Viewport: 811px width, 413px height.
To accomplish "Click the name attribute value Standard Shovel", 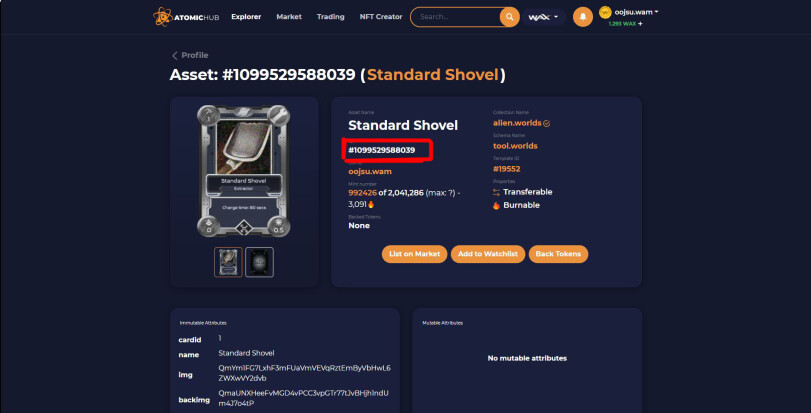I will click(246, 354).
